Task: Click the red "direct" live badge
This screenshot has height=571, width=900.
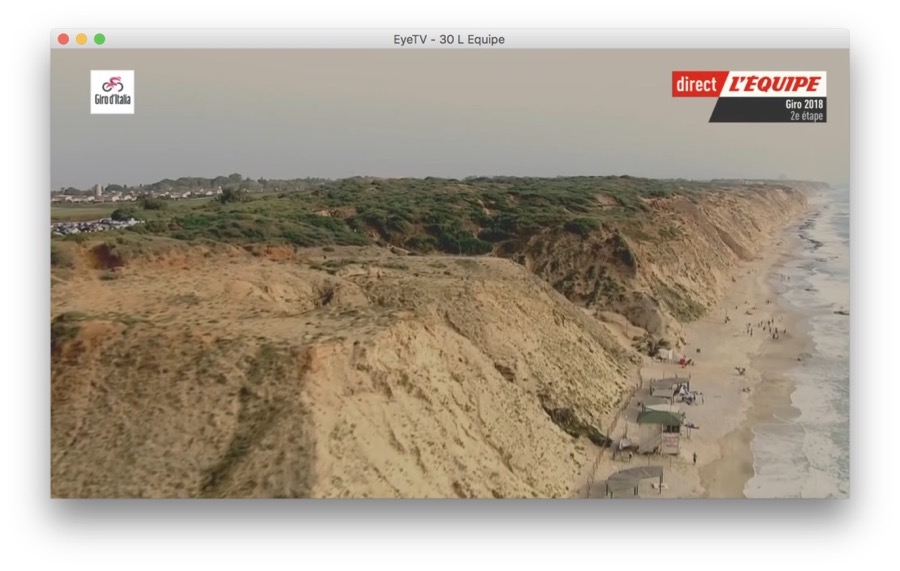Action: click(696, 84)
